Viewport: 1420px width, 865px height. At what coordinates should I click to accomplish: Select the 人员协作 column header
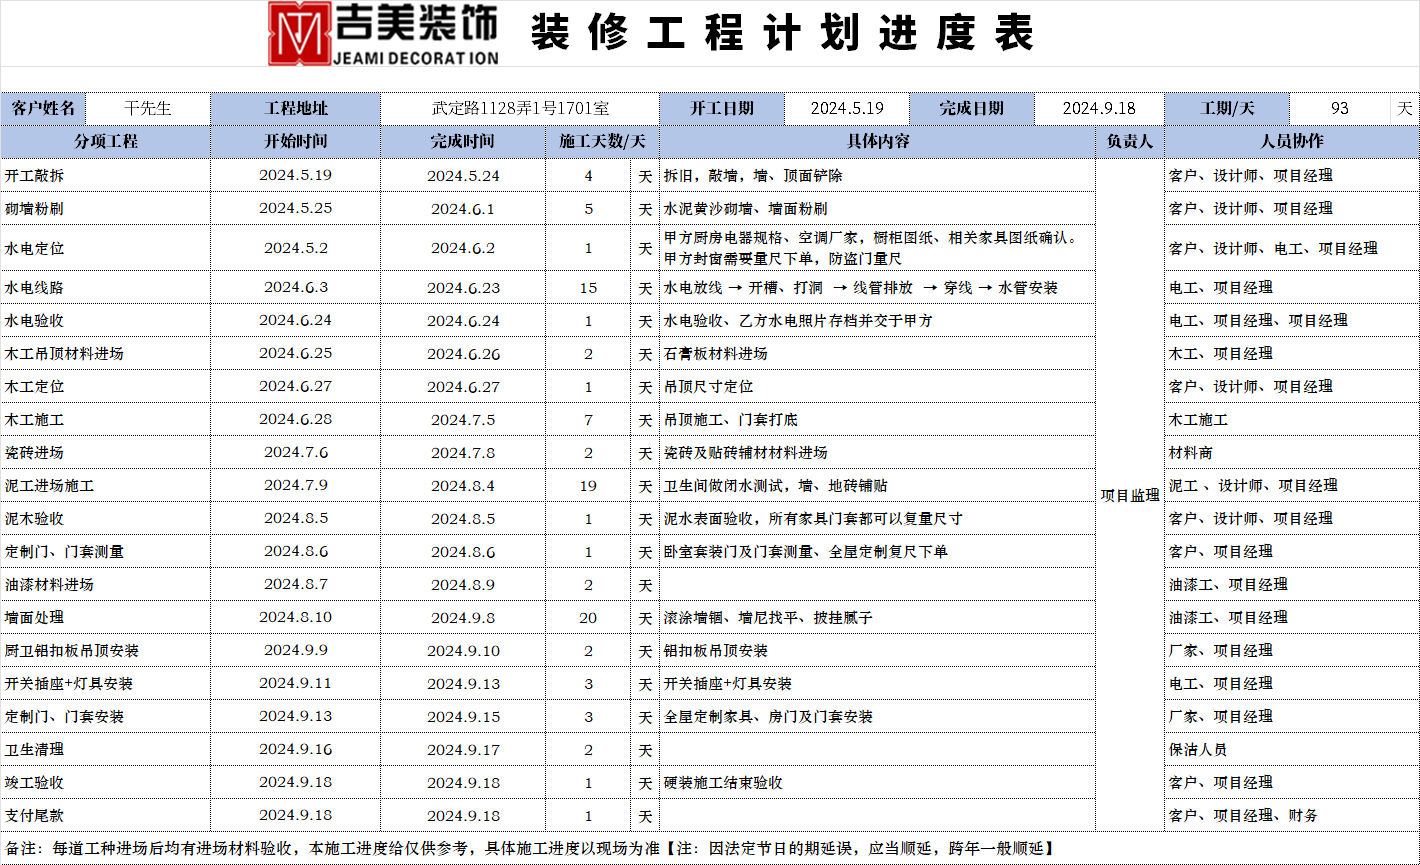(x=1291, y=142)
